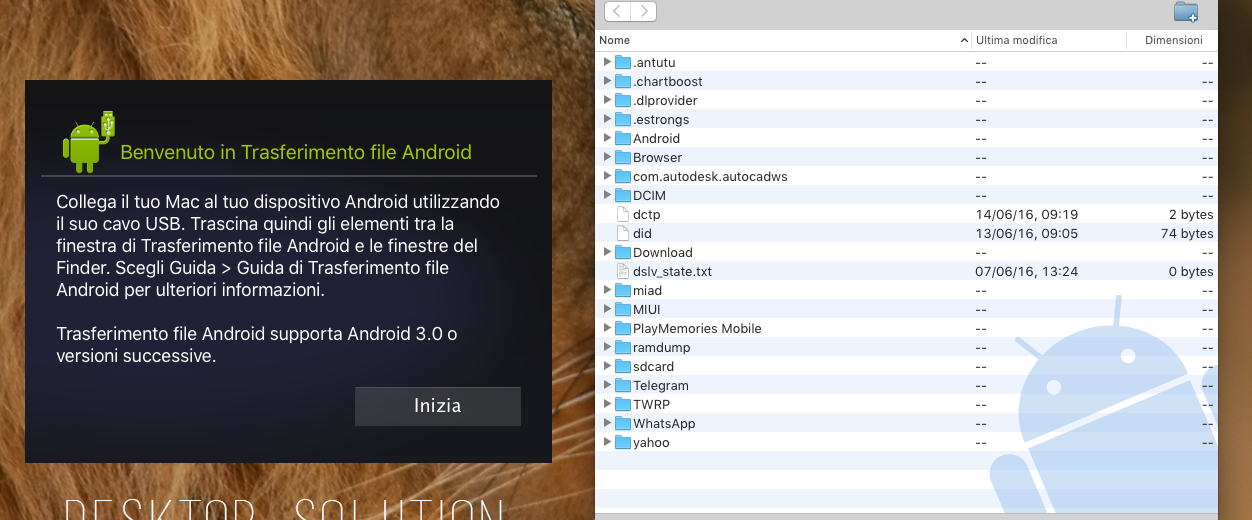1252x520 pixels.
Task: Select the dslv_state.txt file name
Action: (x=672, y=271)
